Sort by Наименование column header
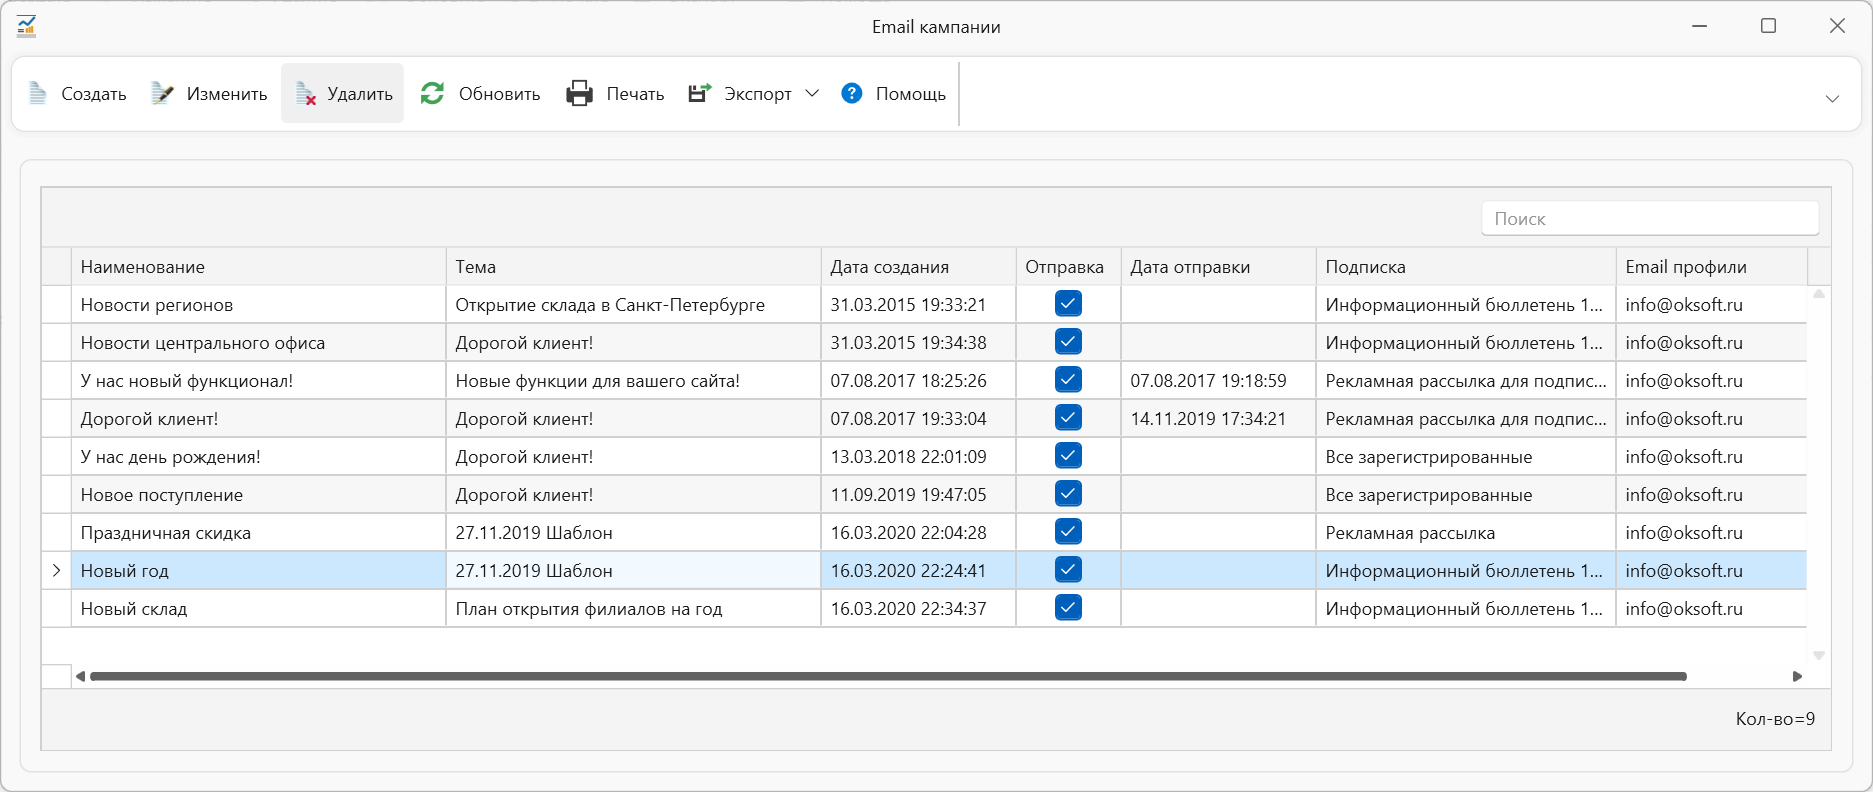This screenshot has width=1873, height=792. point(258,267)
